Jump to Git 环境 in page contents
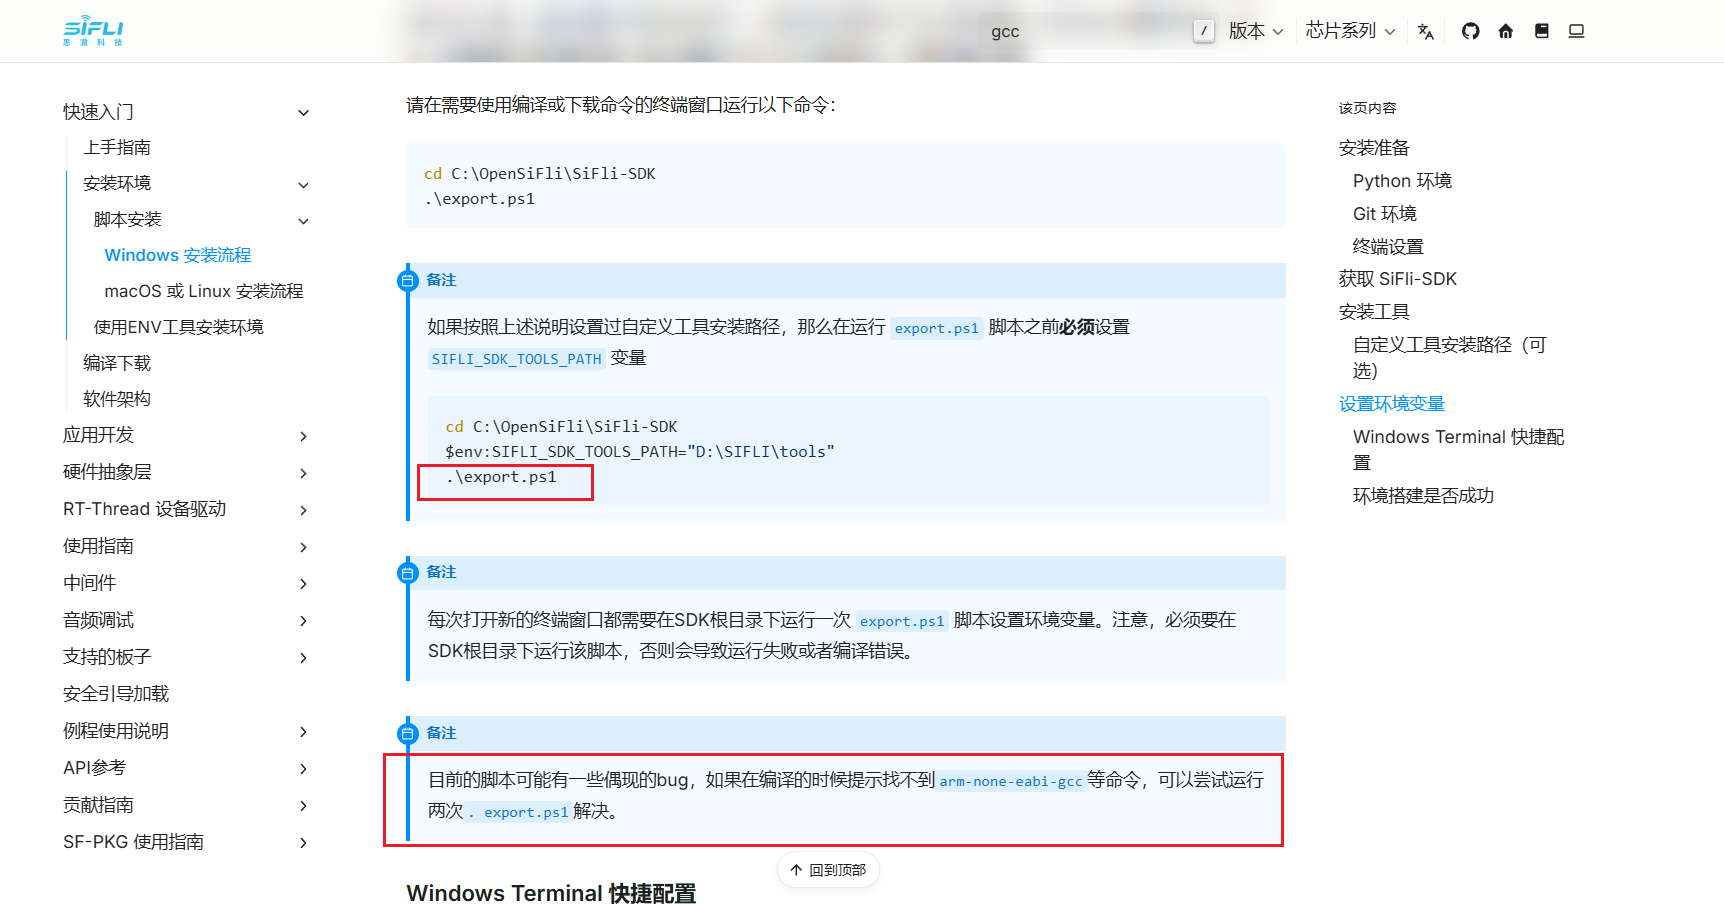The image size is (1724, 908). (1385, 213)
